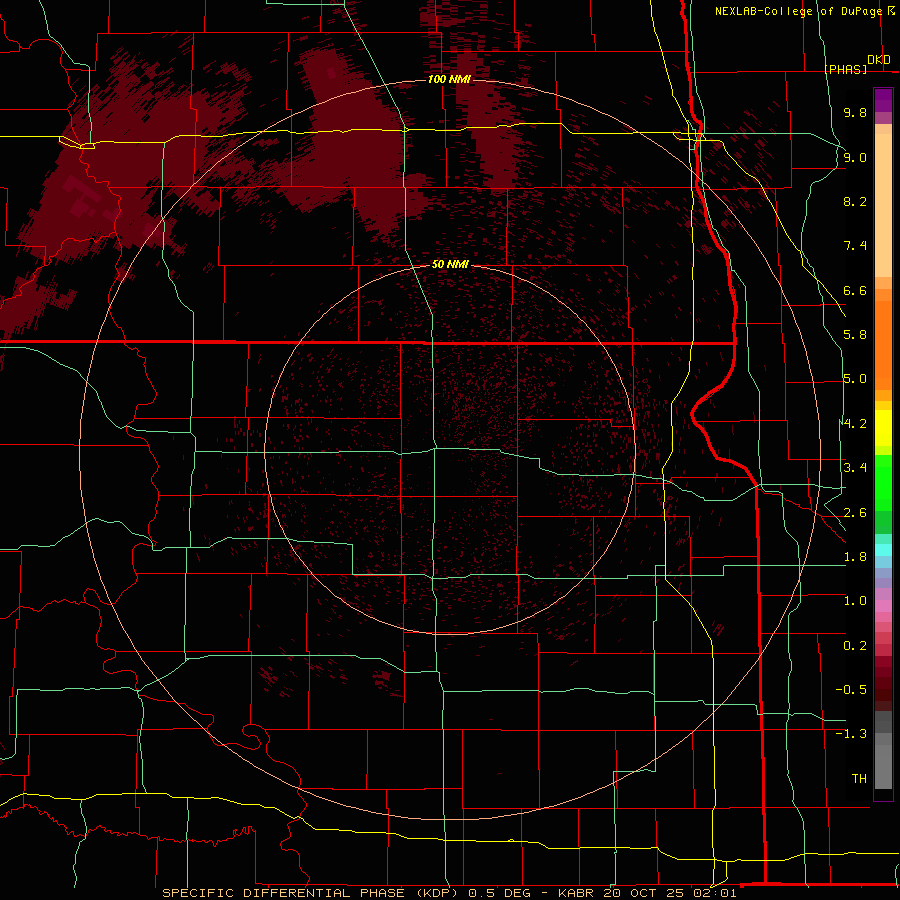Click the [PHAS] units label
Screen dimensions: 900x900
pyautogui.click(x=845, y=69)
